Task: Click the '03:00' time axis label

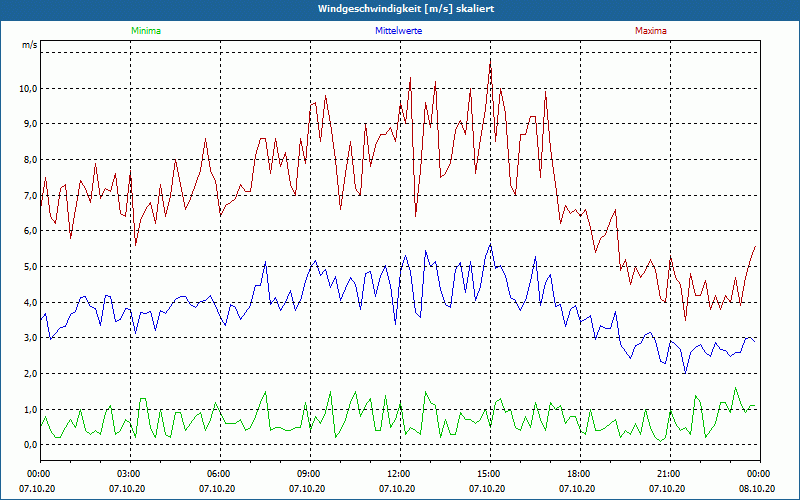Action: (x=128, y=474)
